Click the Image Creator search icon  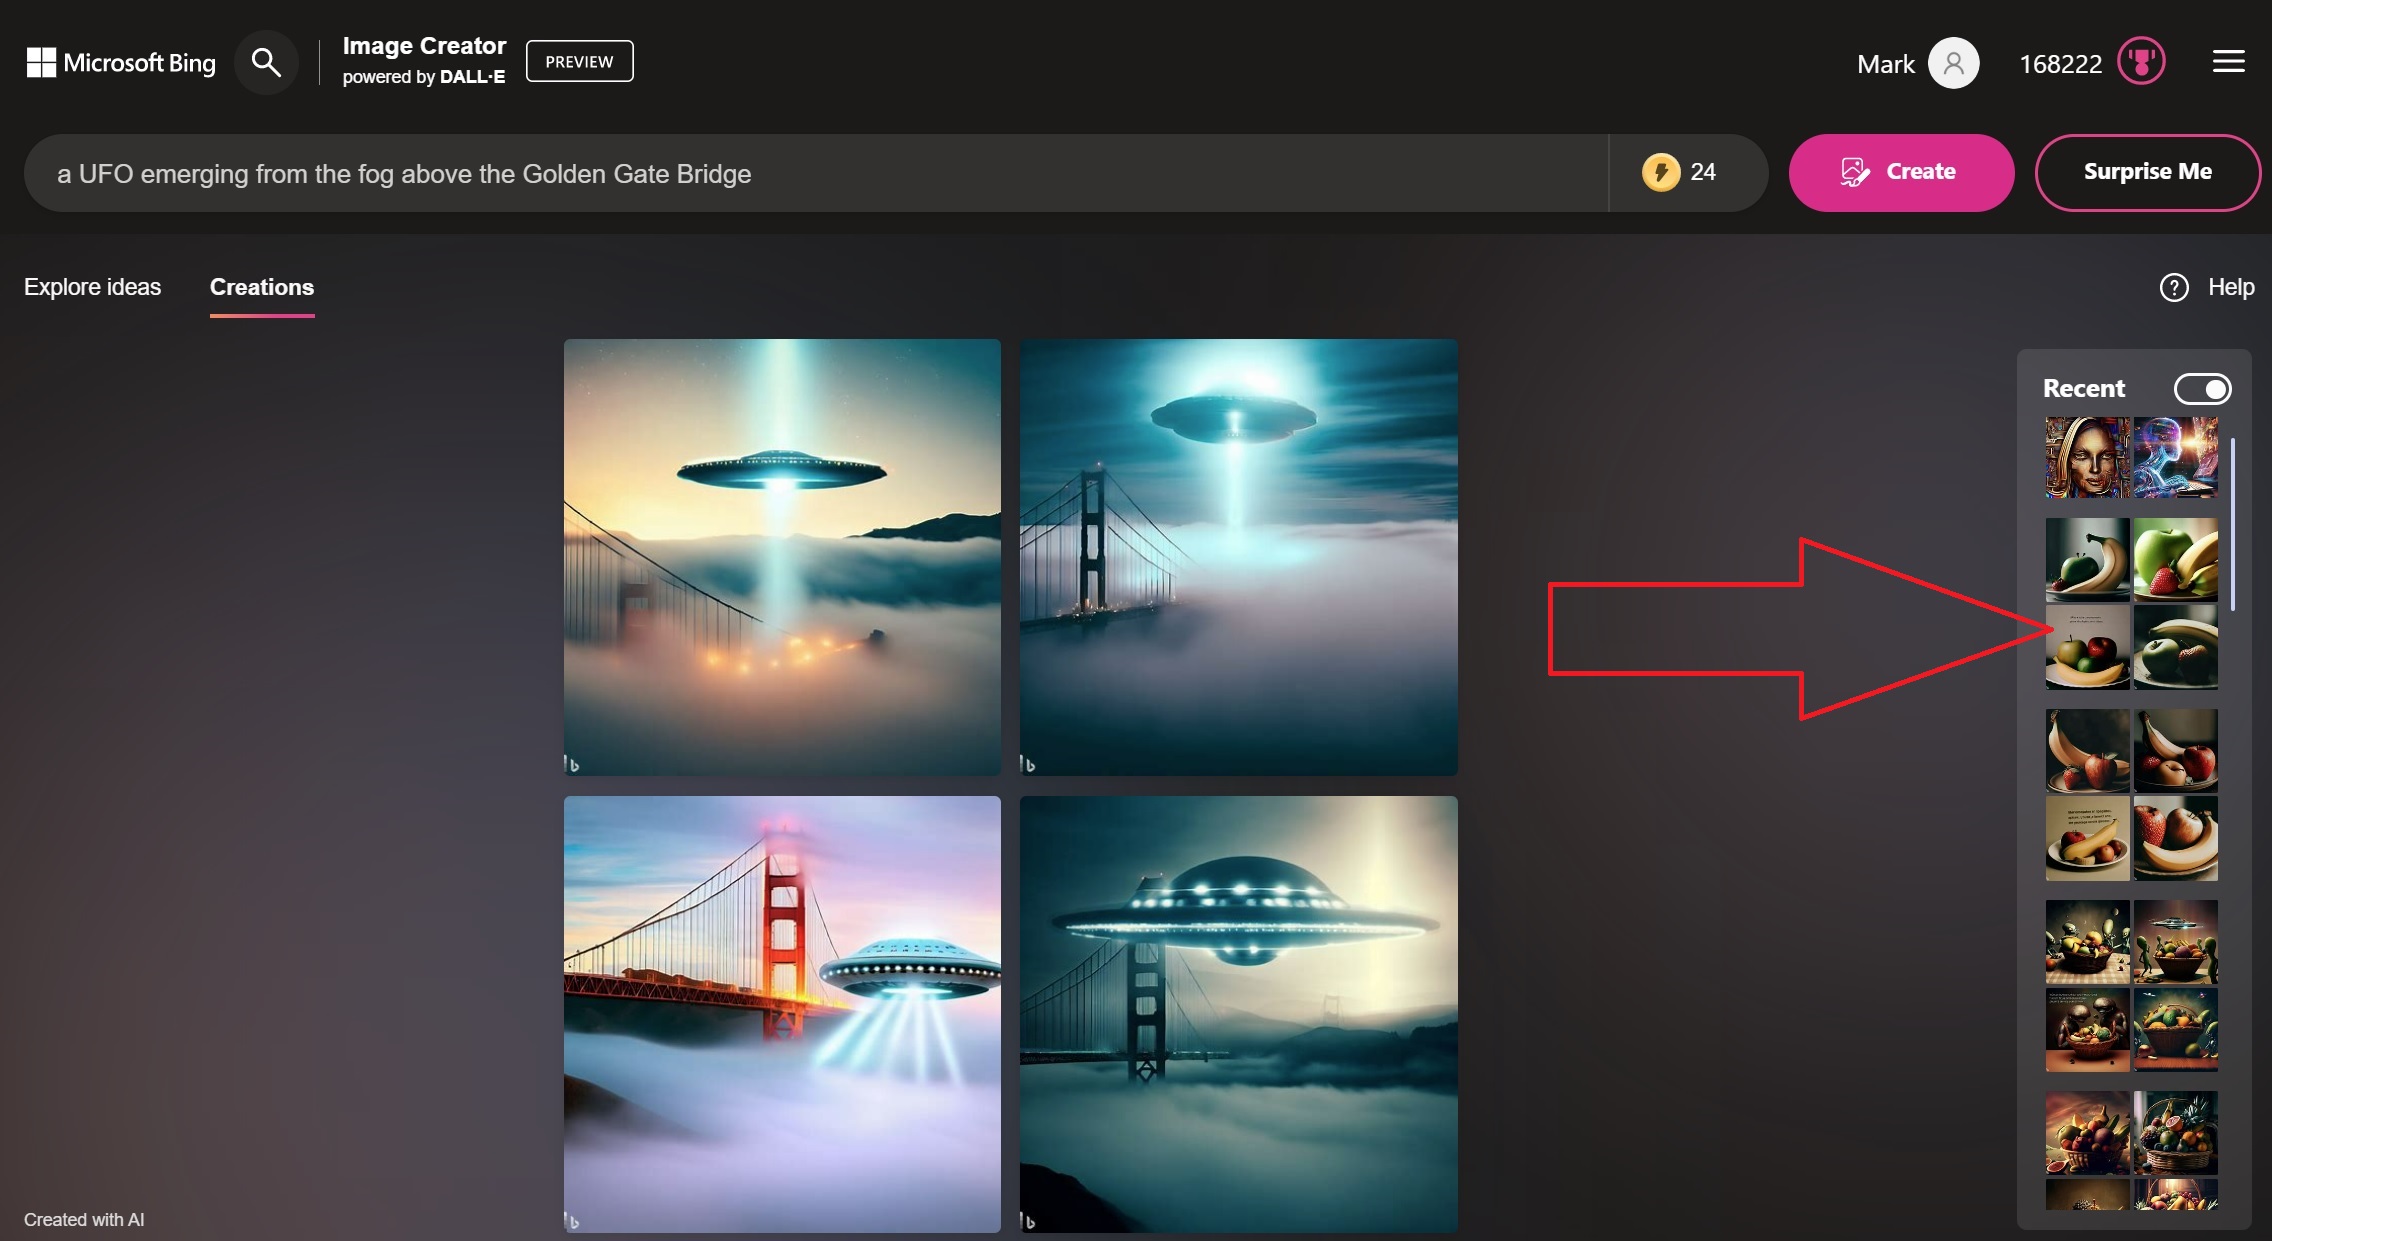point(266,60)
